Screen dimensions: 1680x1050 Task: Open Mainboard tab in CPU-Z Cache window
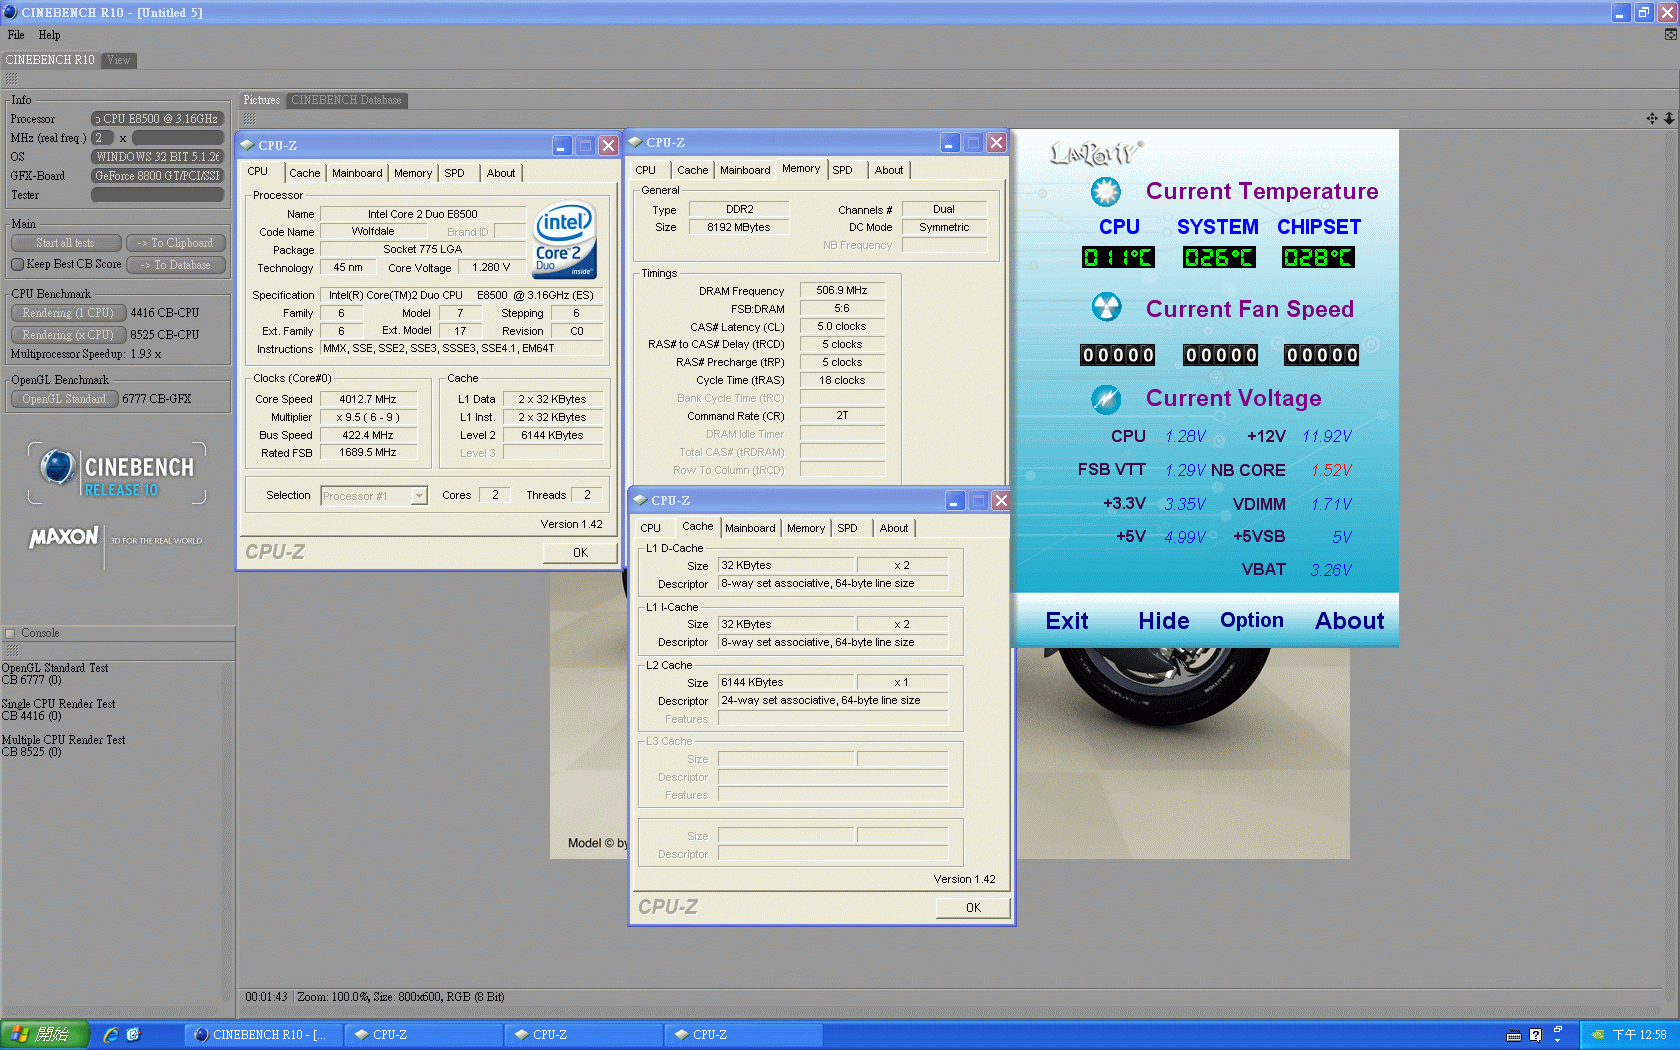point(750,528)
